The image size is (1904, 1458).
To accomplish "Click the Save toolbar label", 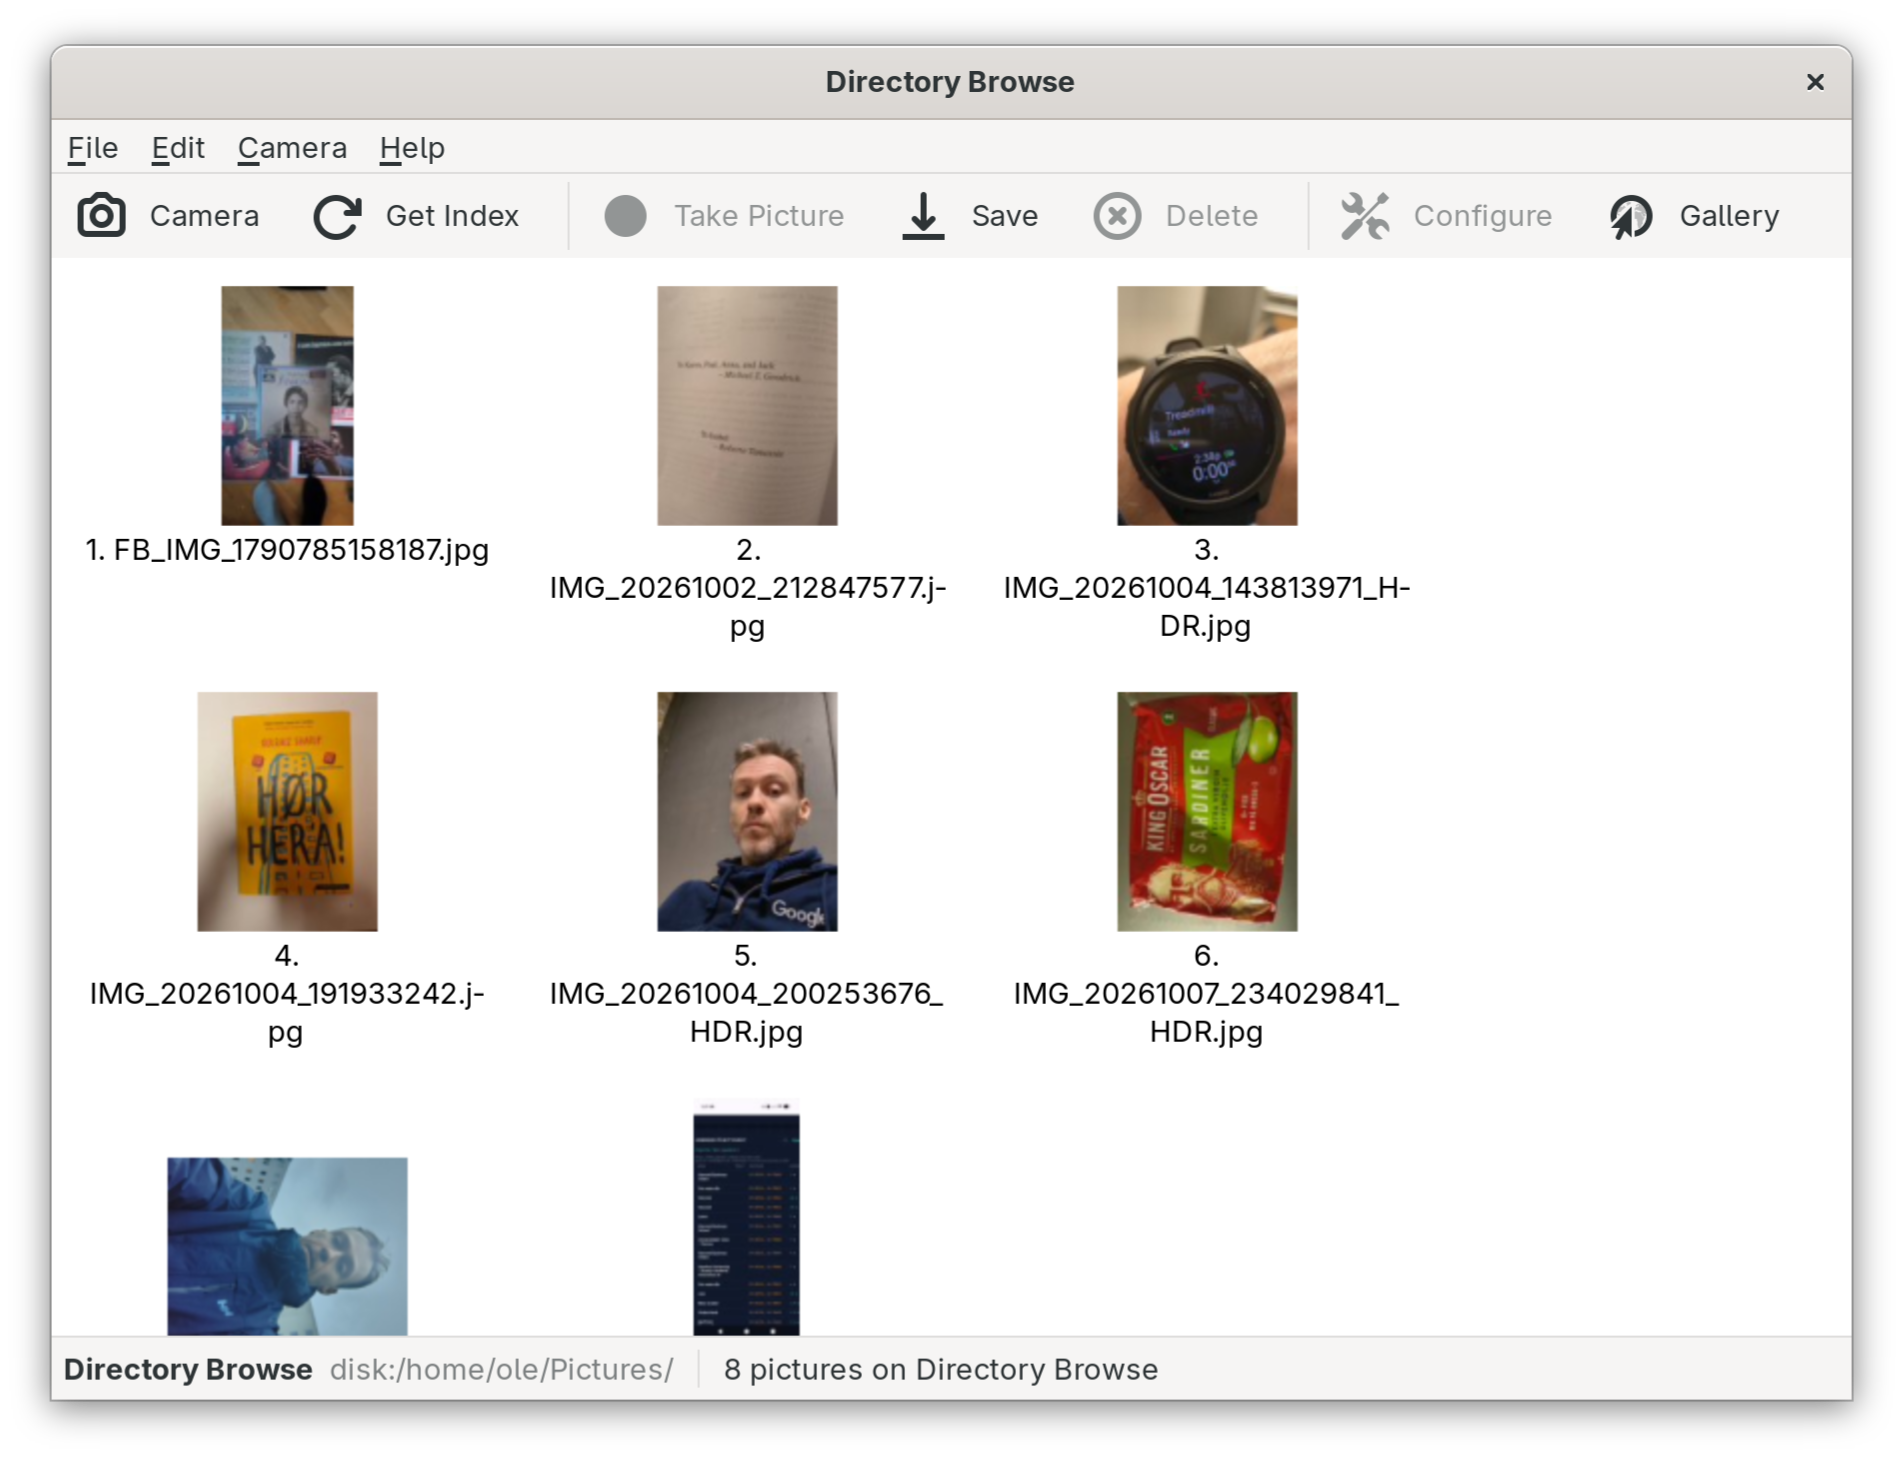I will pos(1005,216).
